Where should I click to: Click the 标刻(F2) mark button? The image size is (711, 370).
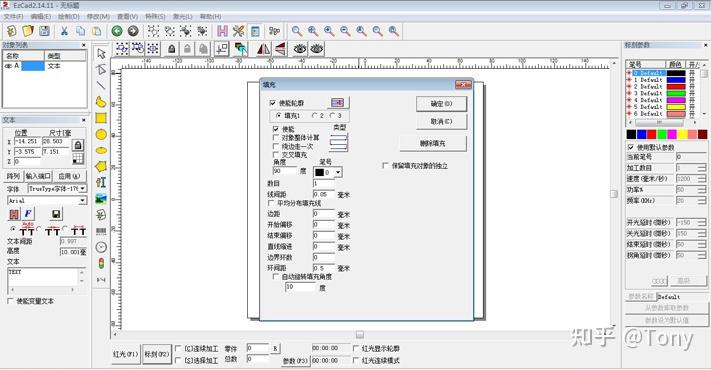(157, 354)
